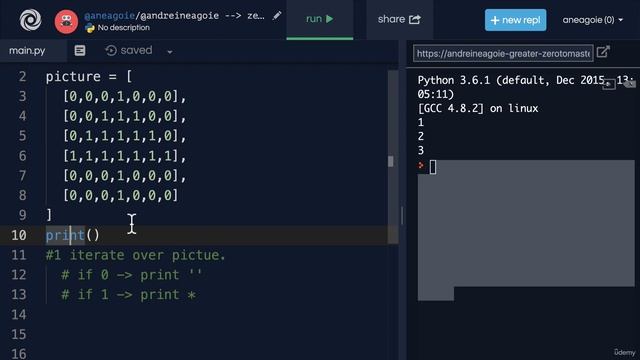This screenshot has width=640, height=360.
Task: Open output in new window icon
Action: point(603,52)
